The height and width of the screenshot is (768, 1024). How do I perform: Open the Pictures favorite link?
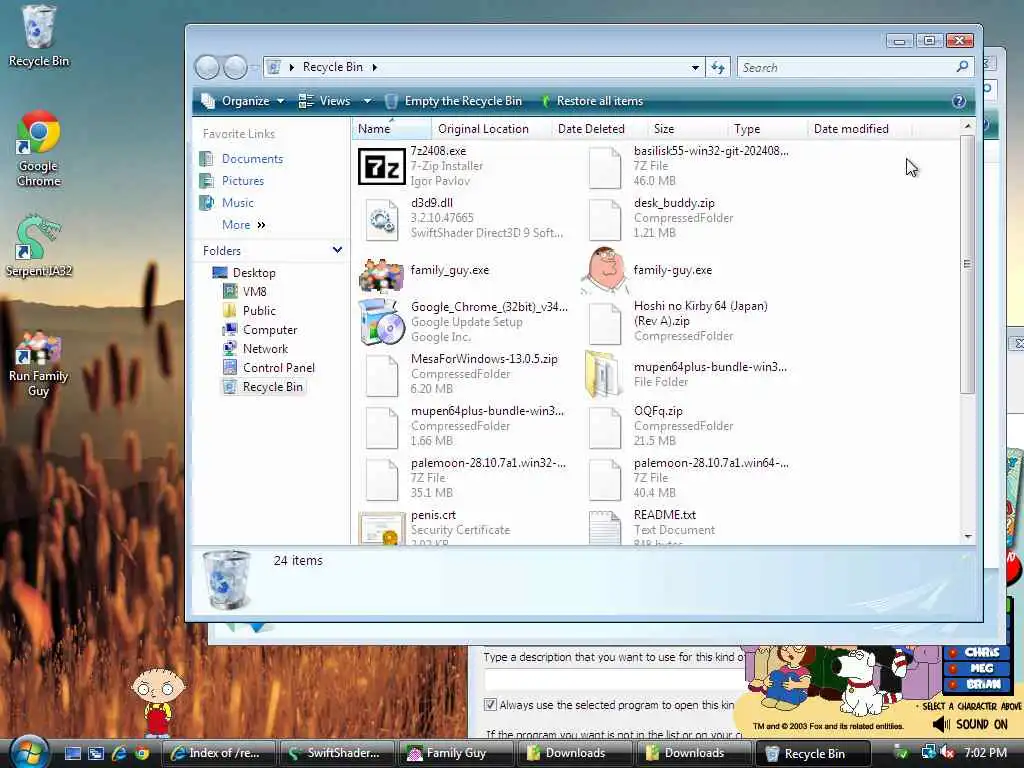tap(232, 181)
